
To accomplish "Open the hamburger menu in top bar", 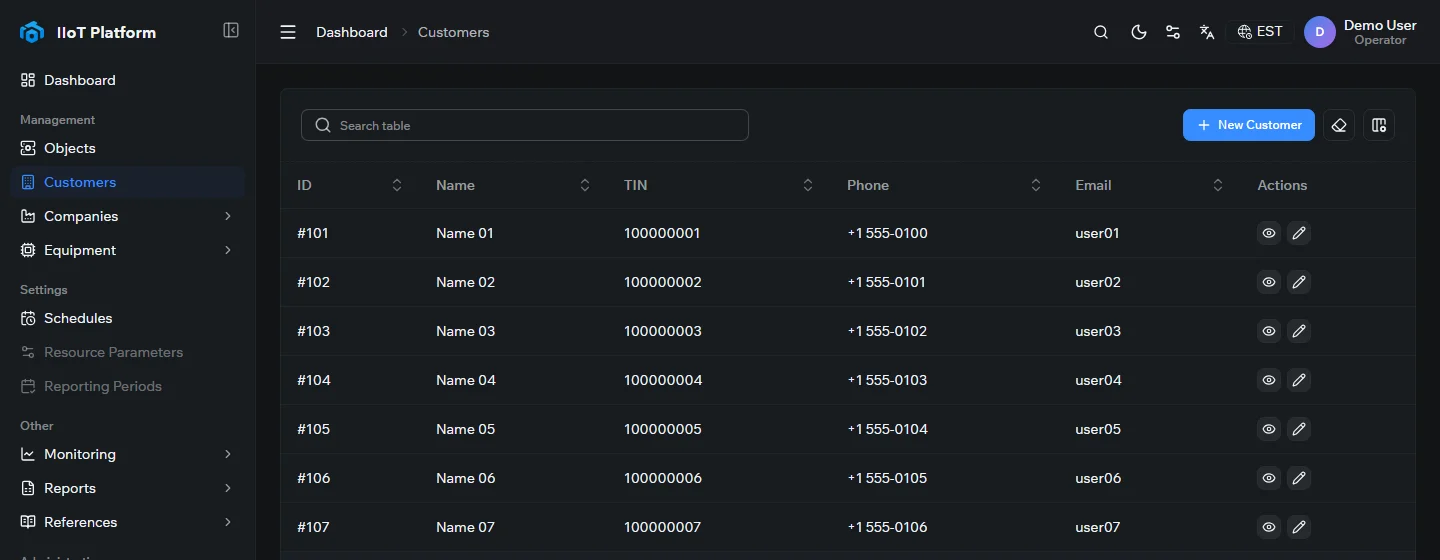I will pos(288,32).
